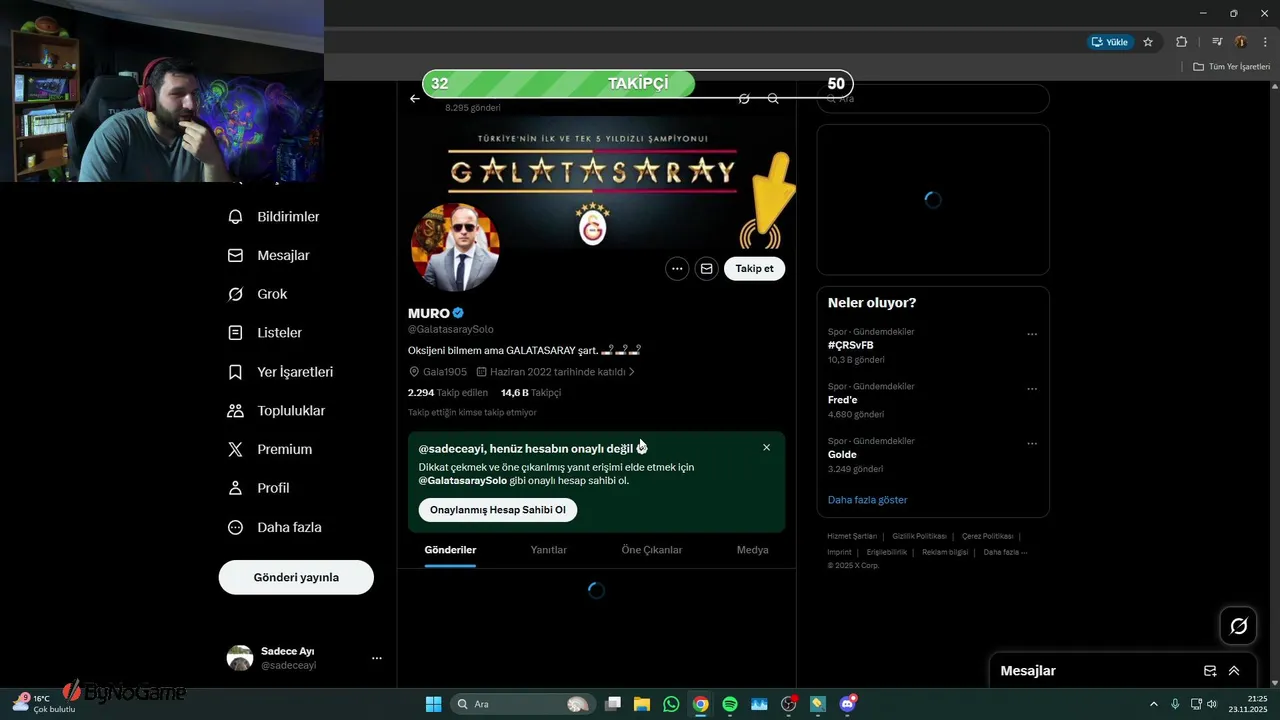The height and width of the screenshot is (720, 1280).
Task: Switch to the Öne Çıkanlar tab
Action: pyautogui.click(x=652, y=550)
